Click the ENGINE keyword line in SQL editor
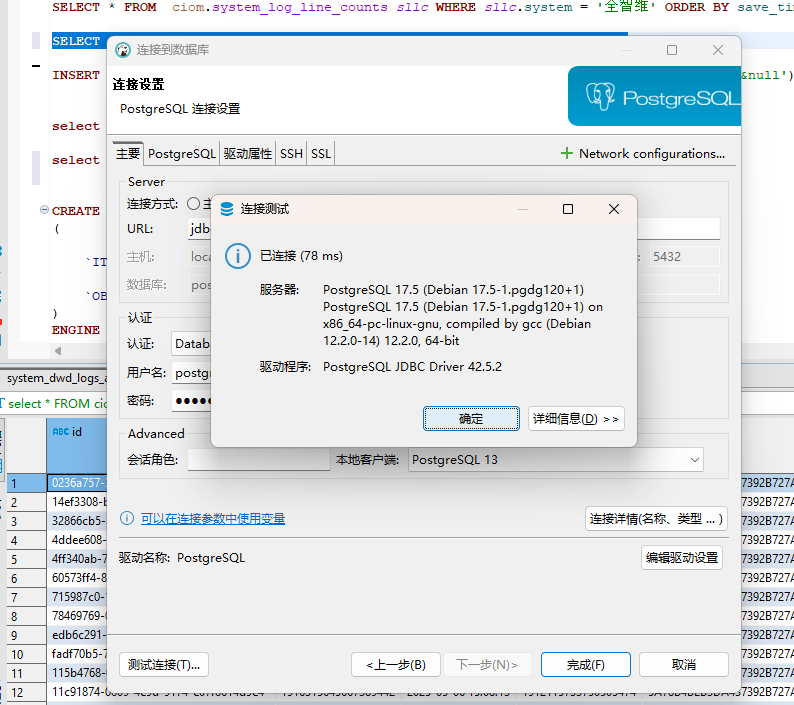Viewport: 794px width, 705px height. [x=76, y=330]
